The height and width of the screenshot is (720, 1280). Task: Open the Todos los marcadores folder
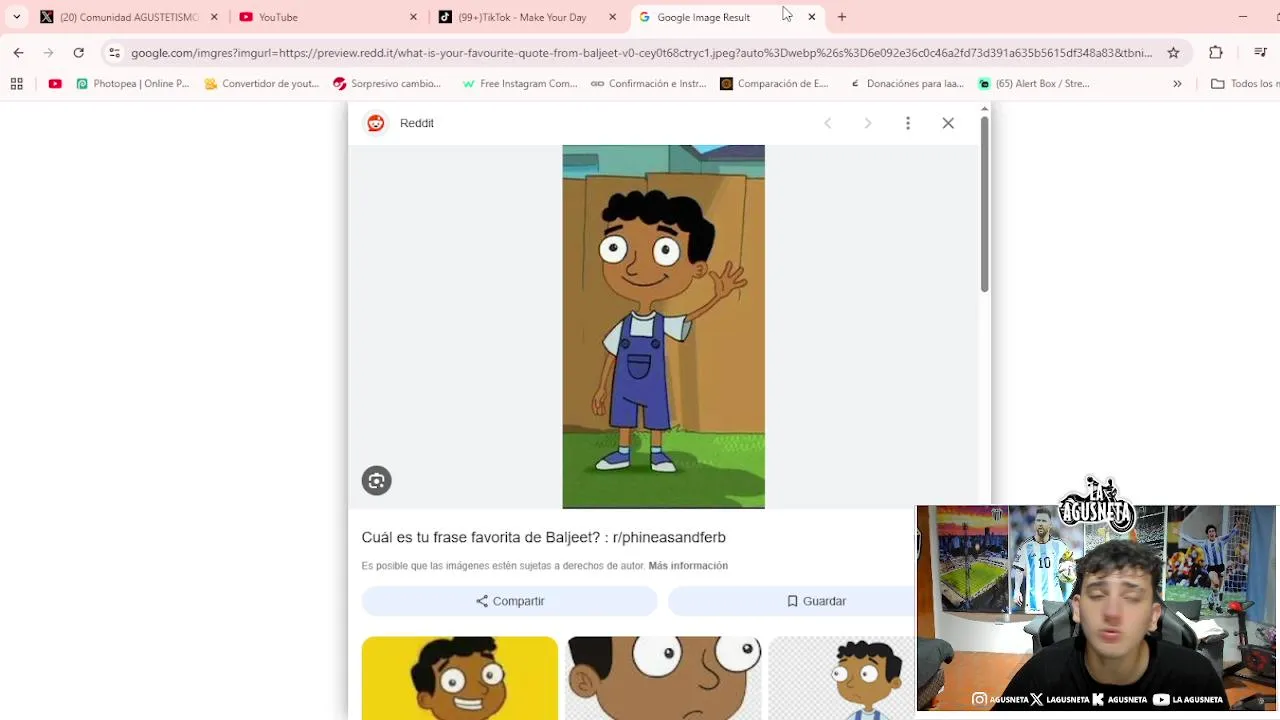[x=1244, y=84]
